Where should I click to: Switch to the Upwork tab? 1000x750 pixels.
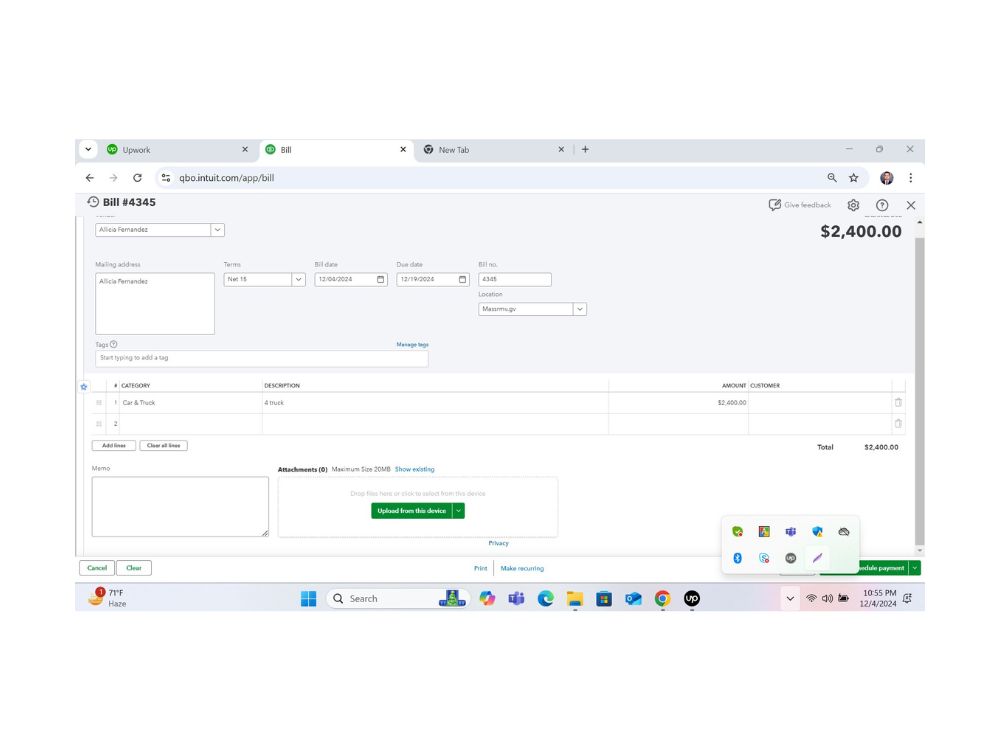point(177,150)
